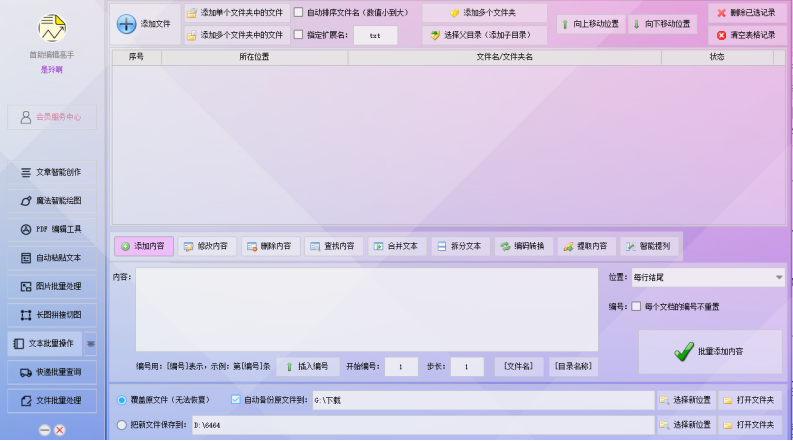793x441 pixels.
Task: Switch to the 编码转换 tab
Action: point(524,246)
